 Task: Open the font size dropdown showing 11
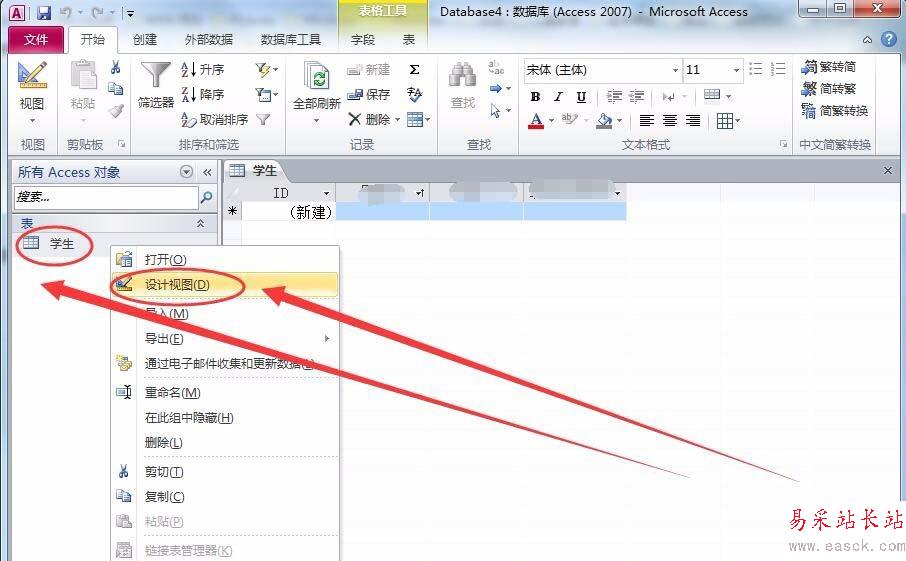click(x=736, y=70)
